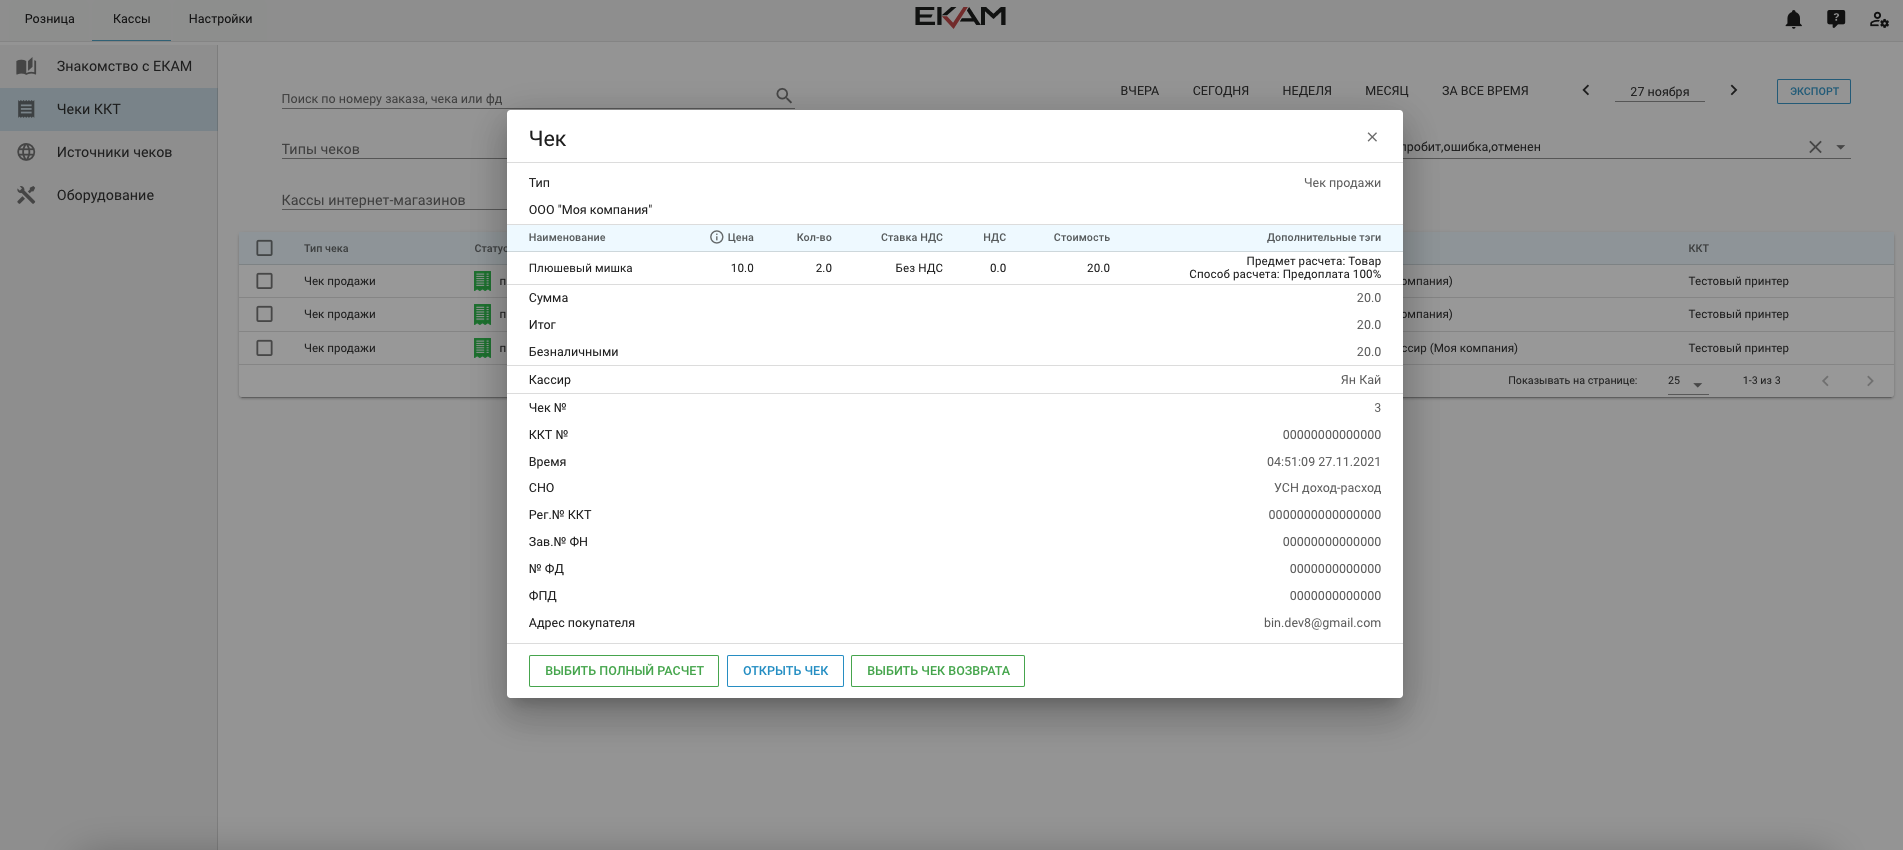Expand the status filter dropdown arrow
This screenshot has width=1903, height=850.
1840,147
